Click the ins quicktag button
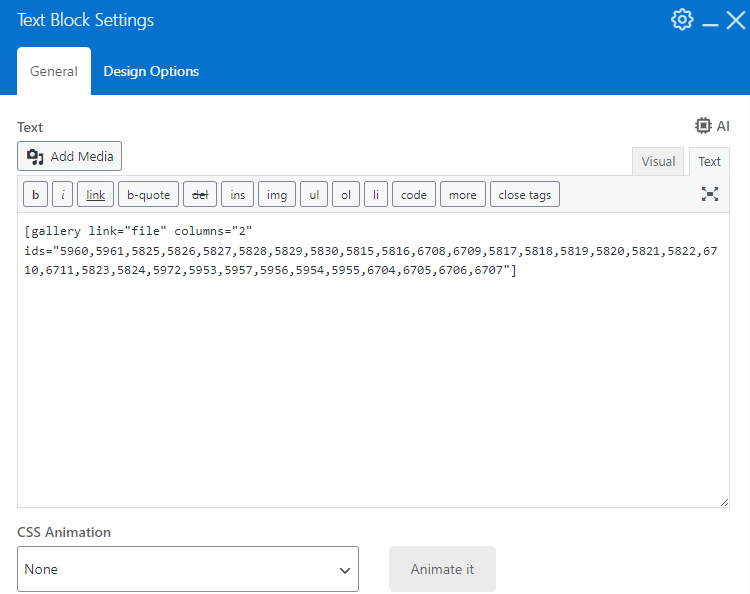The image size is (750, 594). [237, 195]
